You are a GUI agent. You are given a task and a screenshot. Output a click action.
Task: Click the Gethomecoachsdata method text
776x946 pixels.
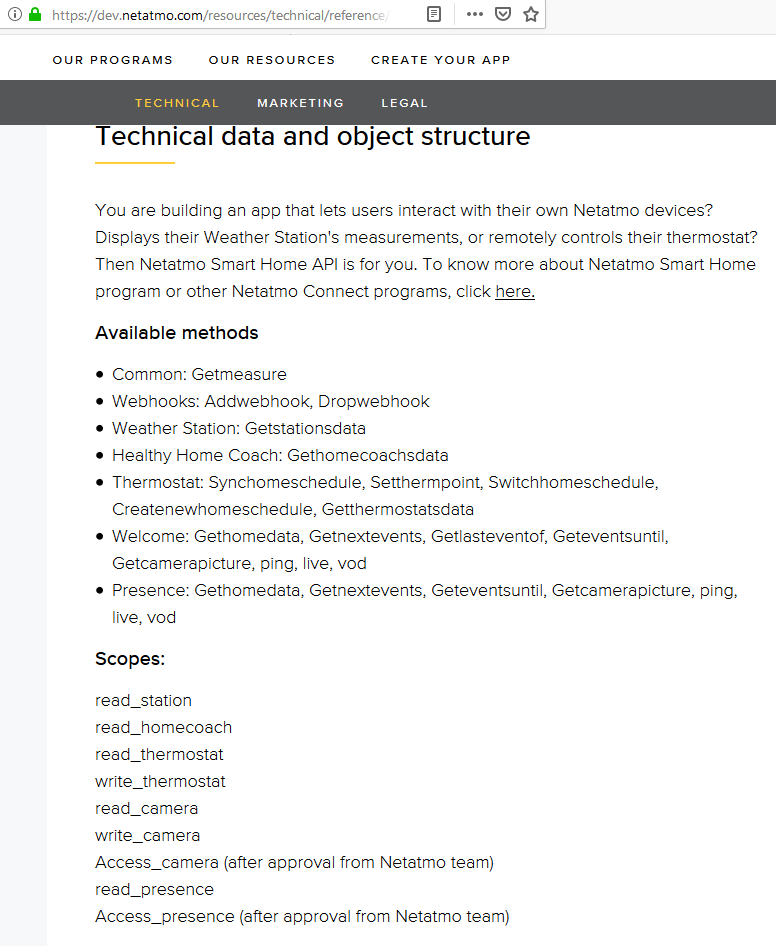click(x=368, y=455)
